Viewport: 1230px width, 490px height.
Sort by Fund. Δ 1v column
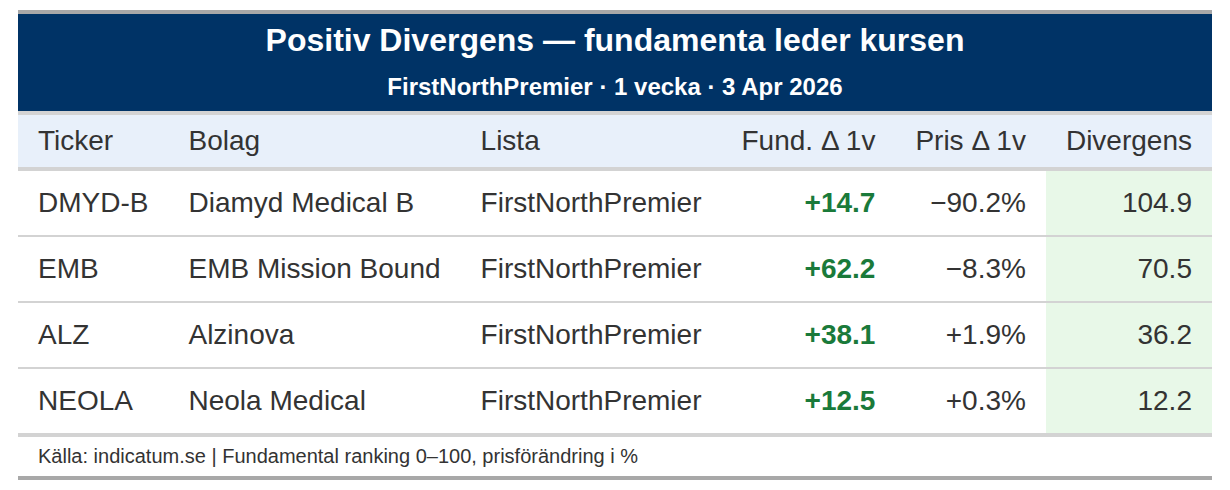[808, 141]
